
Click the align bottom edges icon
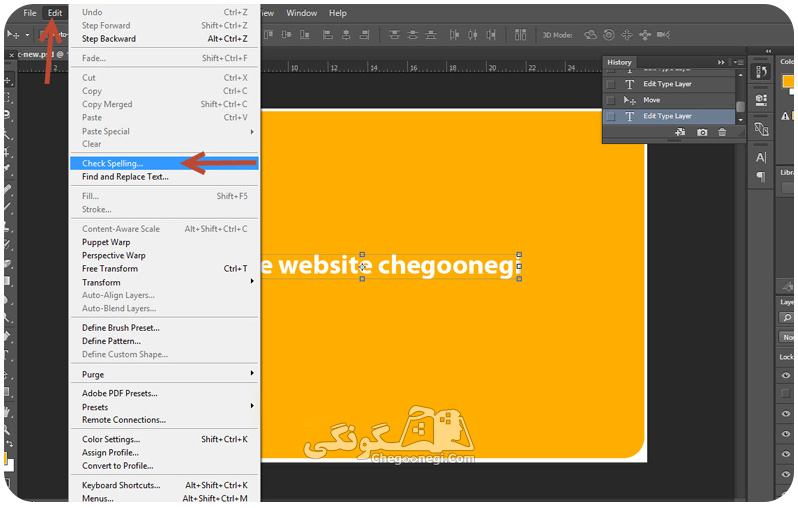click(x=304, y=35)
